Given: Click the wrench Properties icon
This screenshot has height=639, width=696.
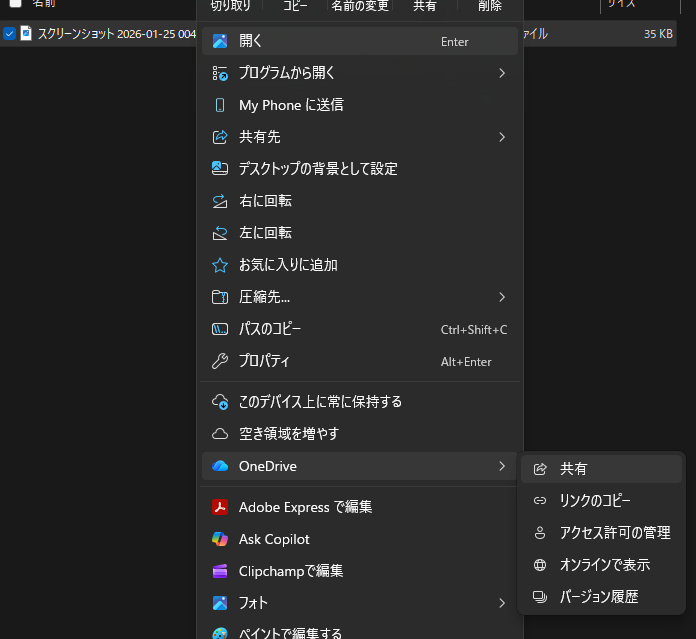Looking at the screenshot, I should [220, 361].
